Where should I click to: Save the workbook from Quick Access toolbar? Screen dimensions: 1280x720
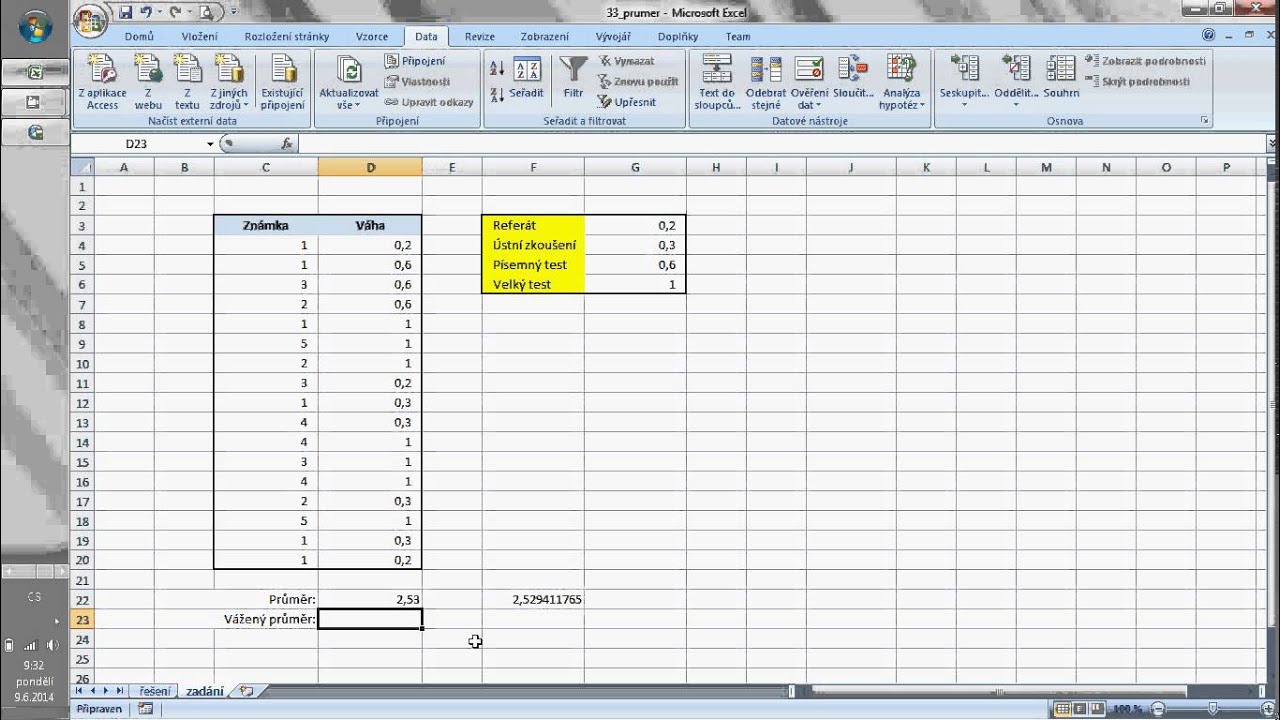pos(126,13)
